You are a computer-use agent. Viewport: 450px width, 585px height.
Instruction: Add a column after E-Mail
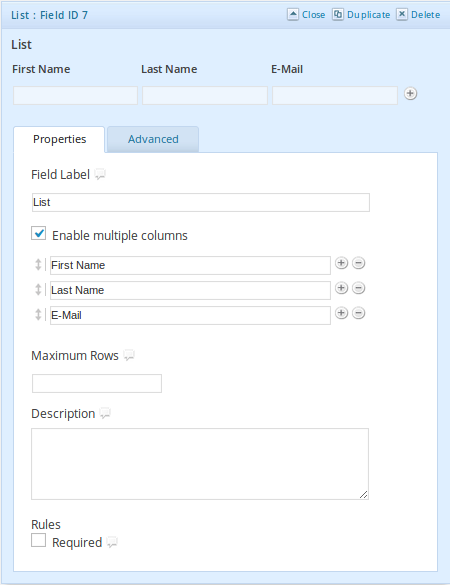pos(341,313)
